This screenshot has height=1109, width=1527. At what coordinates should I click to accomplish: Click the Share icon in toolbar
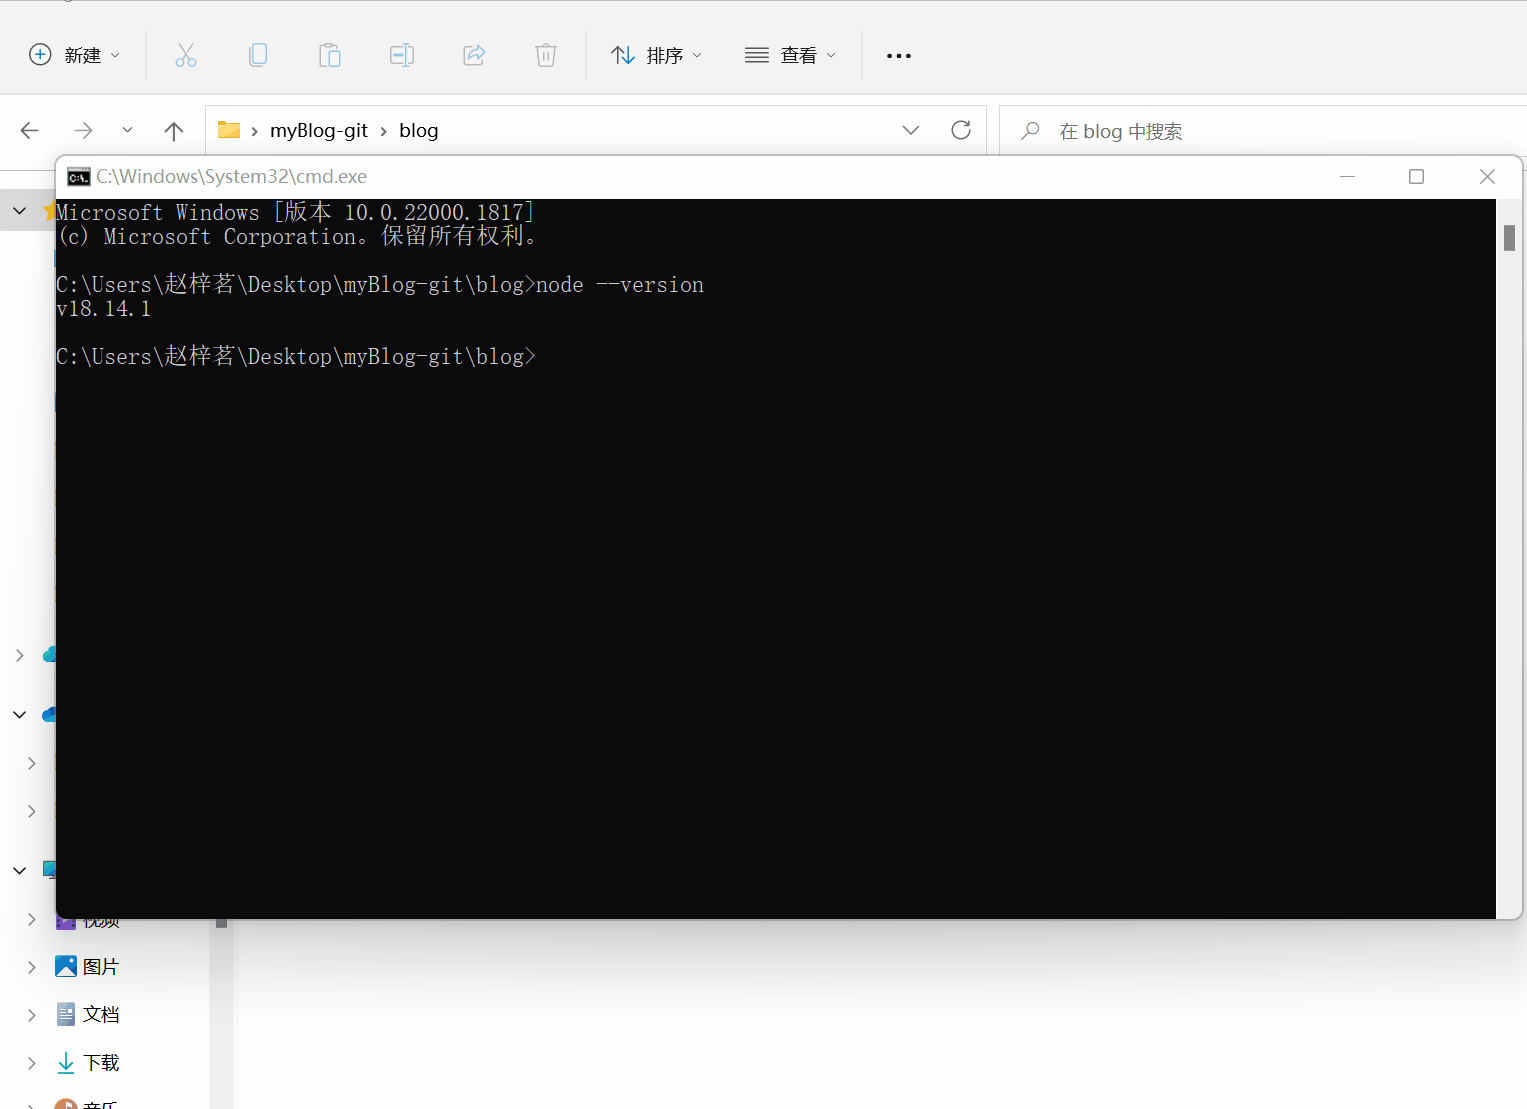tap(474, 55)
